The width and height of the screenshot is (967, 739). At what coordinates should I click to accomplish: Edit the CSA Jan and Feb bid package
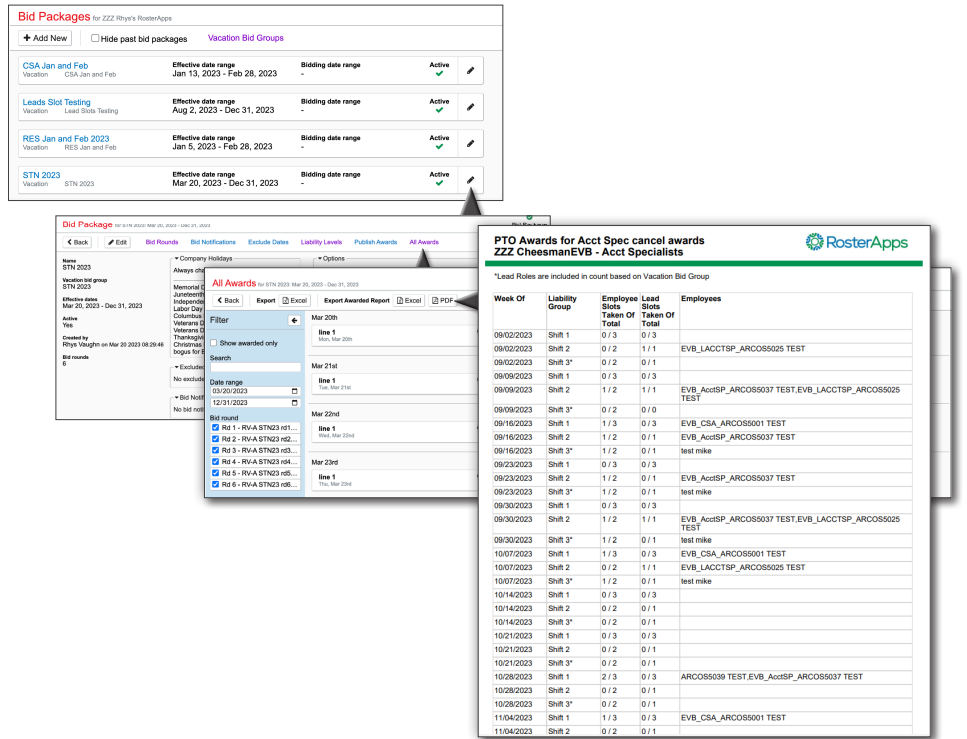[471, 70]
